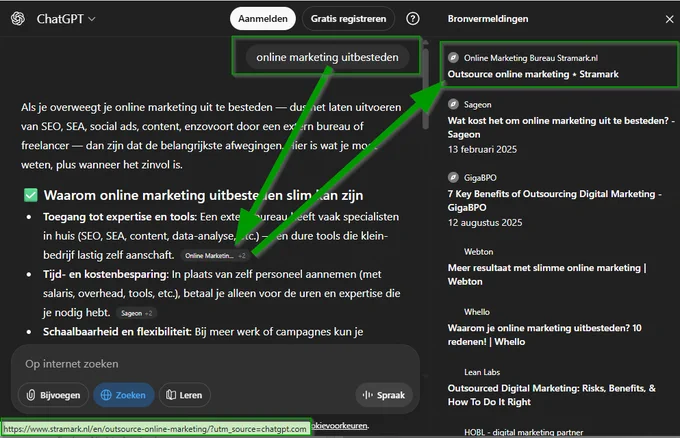Click the Online Marketin... citation chip
Screen dimensions: 680x438
pyautogui.click(x=215, y=255)
